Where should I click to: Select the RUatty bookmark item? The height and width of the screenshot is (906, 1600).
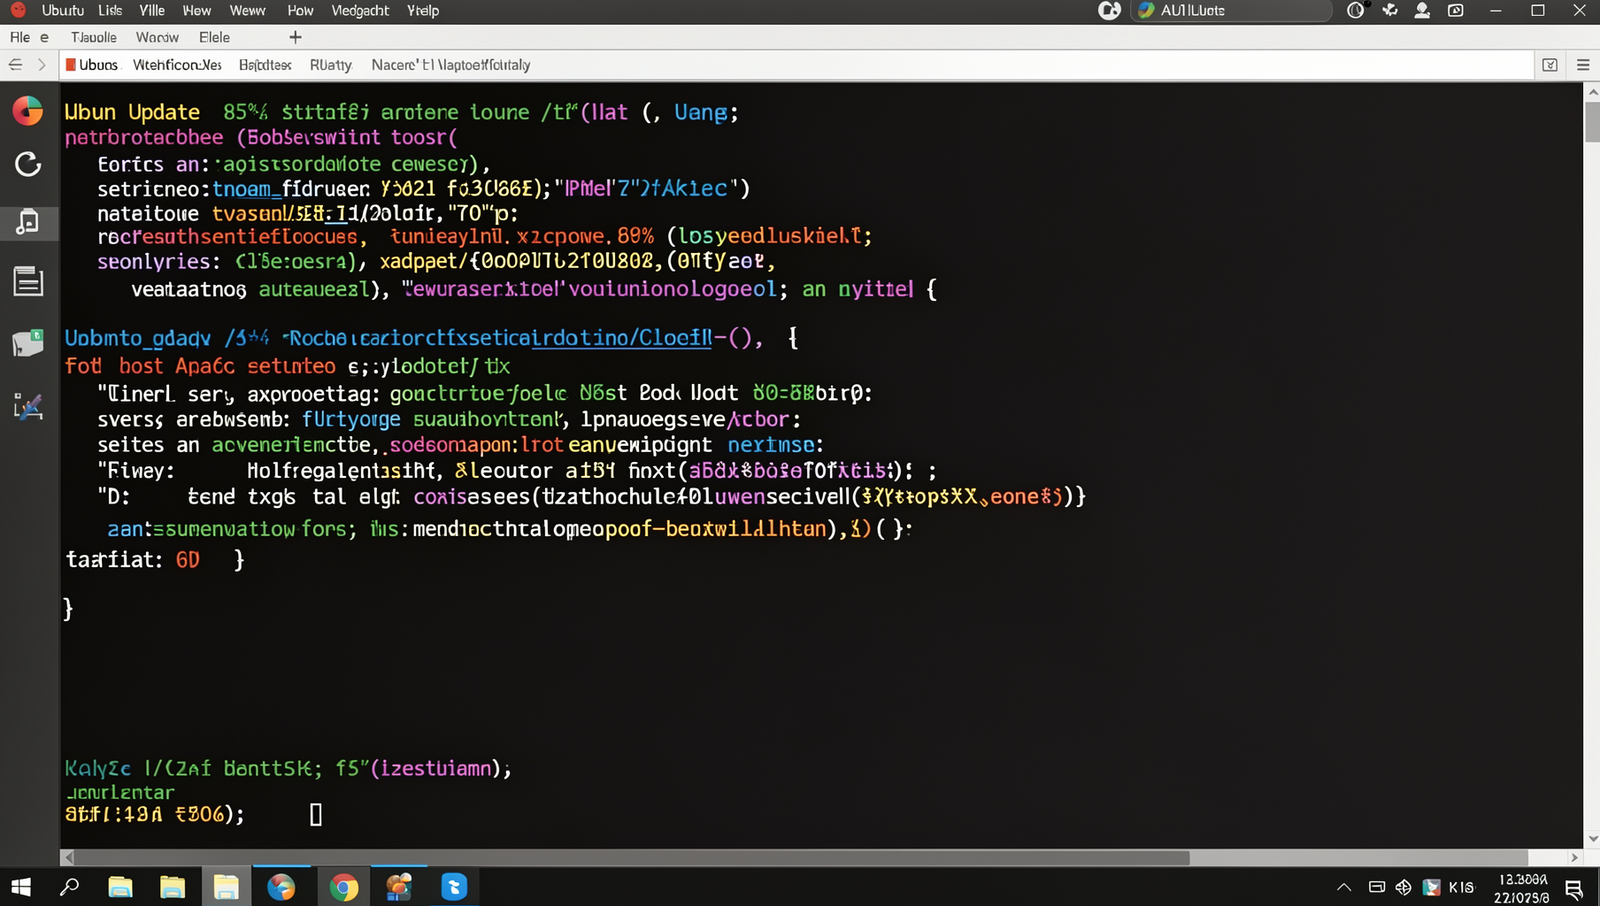coord(331,65)
